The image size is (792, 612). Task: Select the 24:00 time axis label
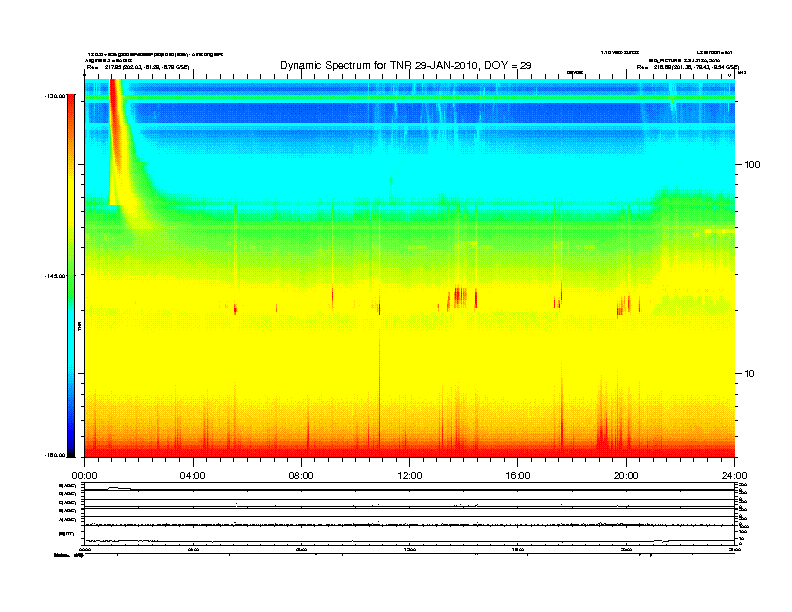point(734,476)
